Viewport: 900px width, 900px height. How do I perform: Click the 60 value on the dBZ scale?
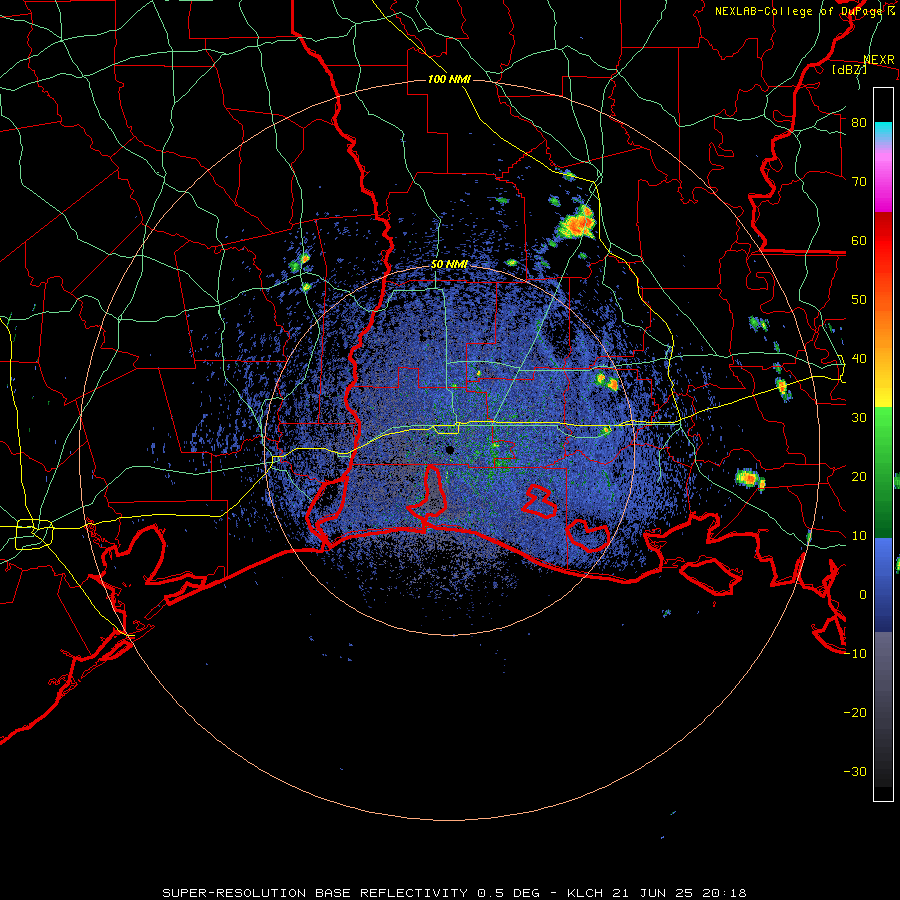pyautogui.click(x=859, y=240)
